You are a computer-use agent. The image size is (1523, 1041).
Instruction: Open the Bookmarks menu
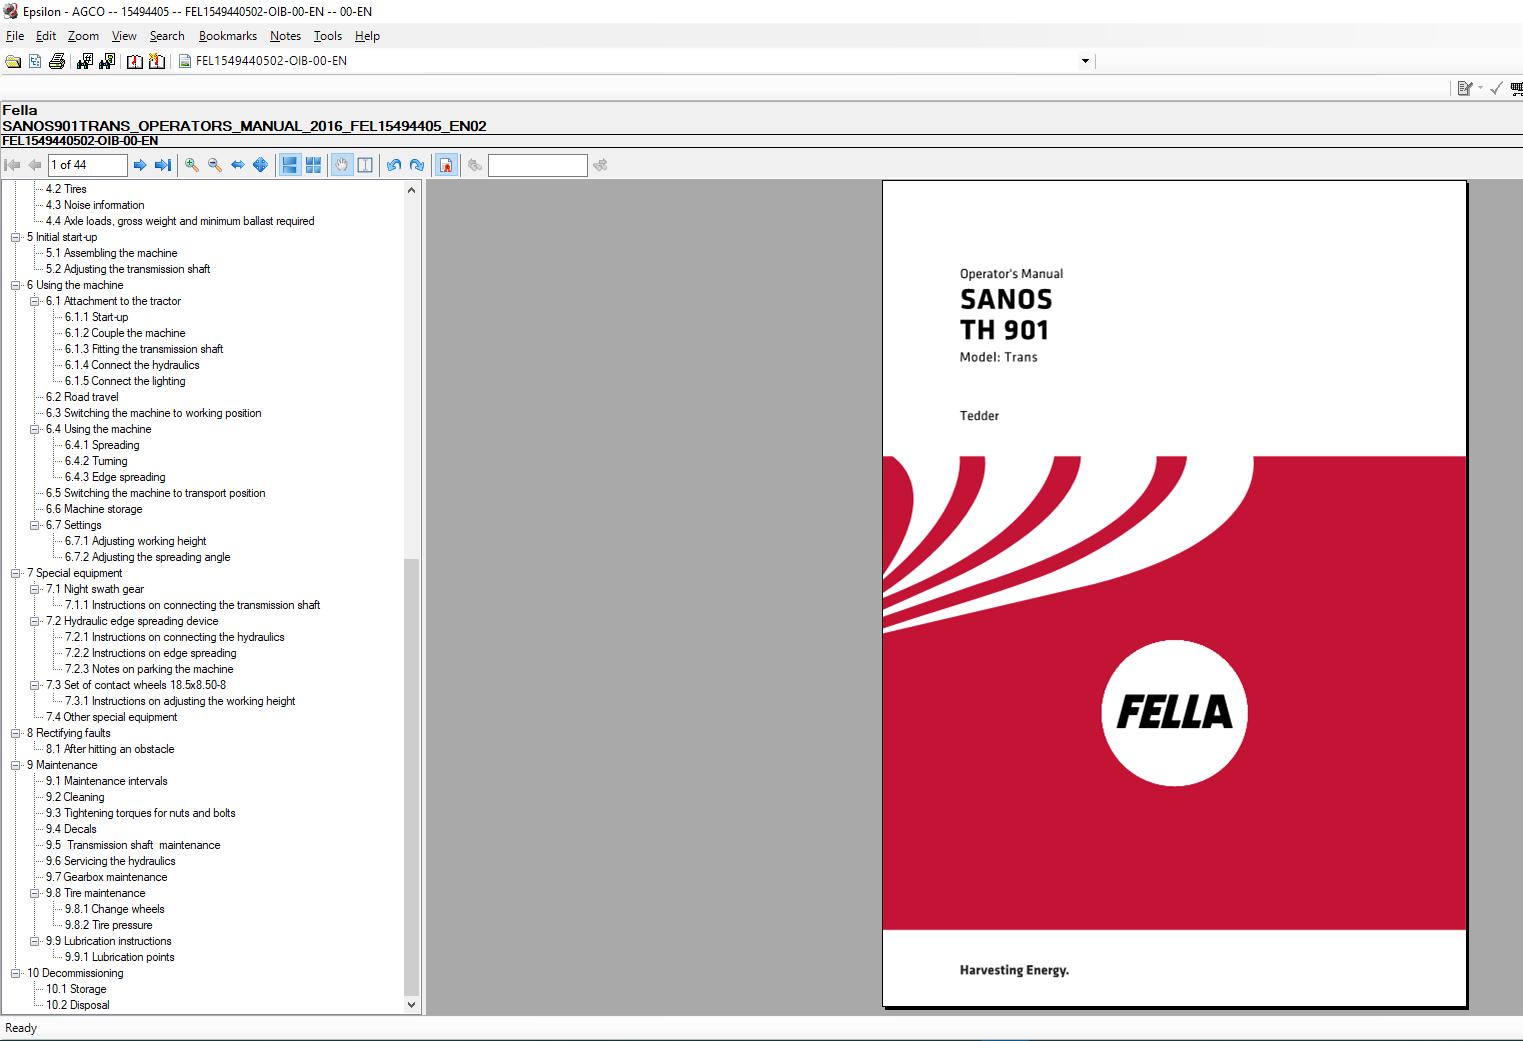tap(228, 35)
